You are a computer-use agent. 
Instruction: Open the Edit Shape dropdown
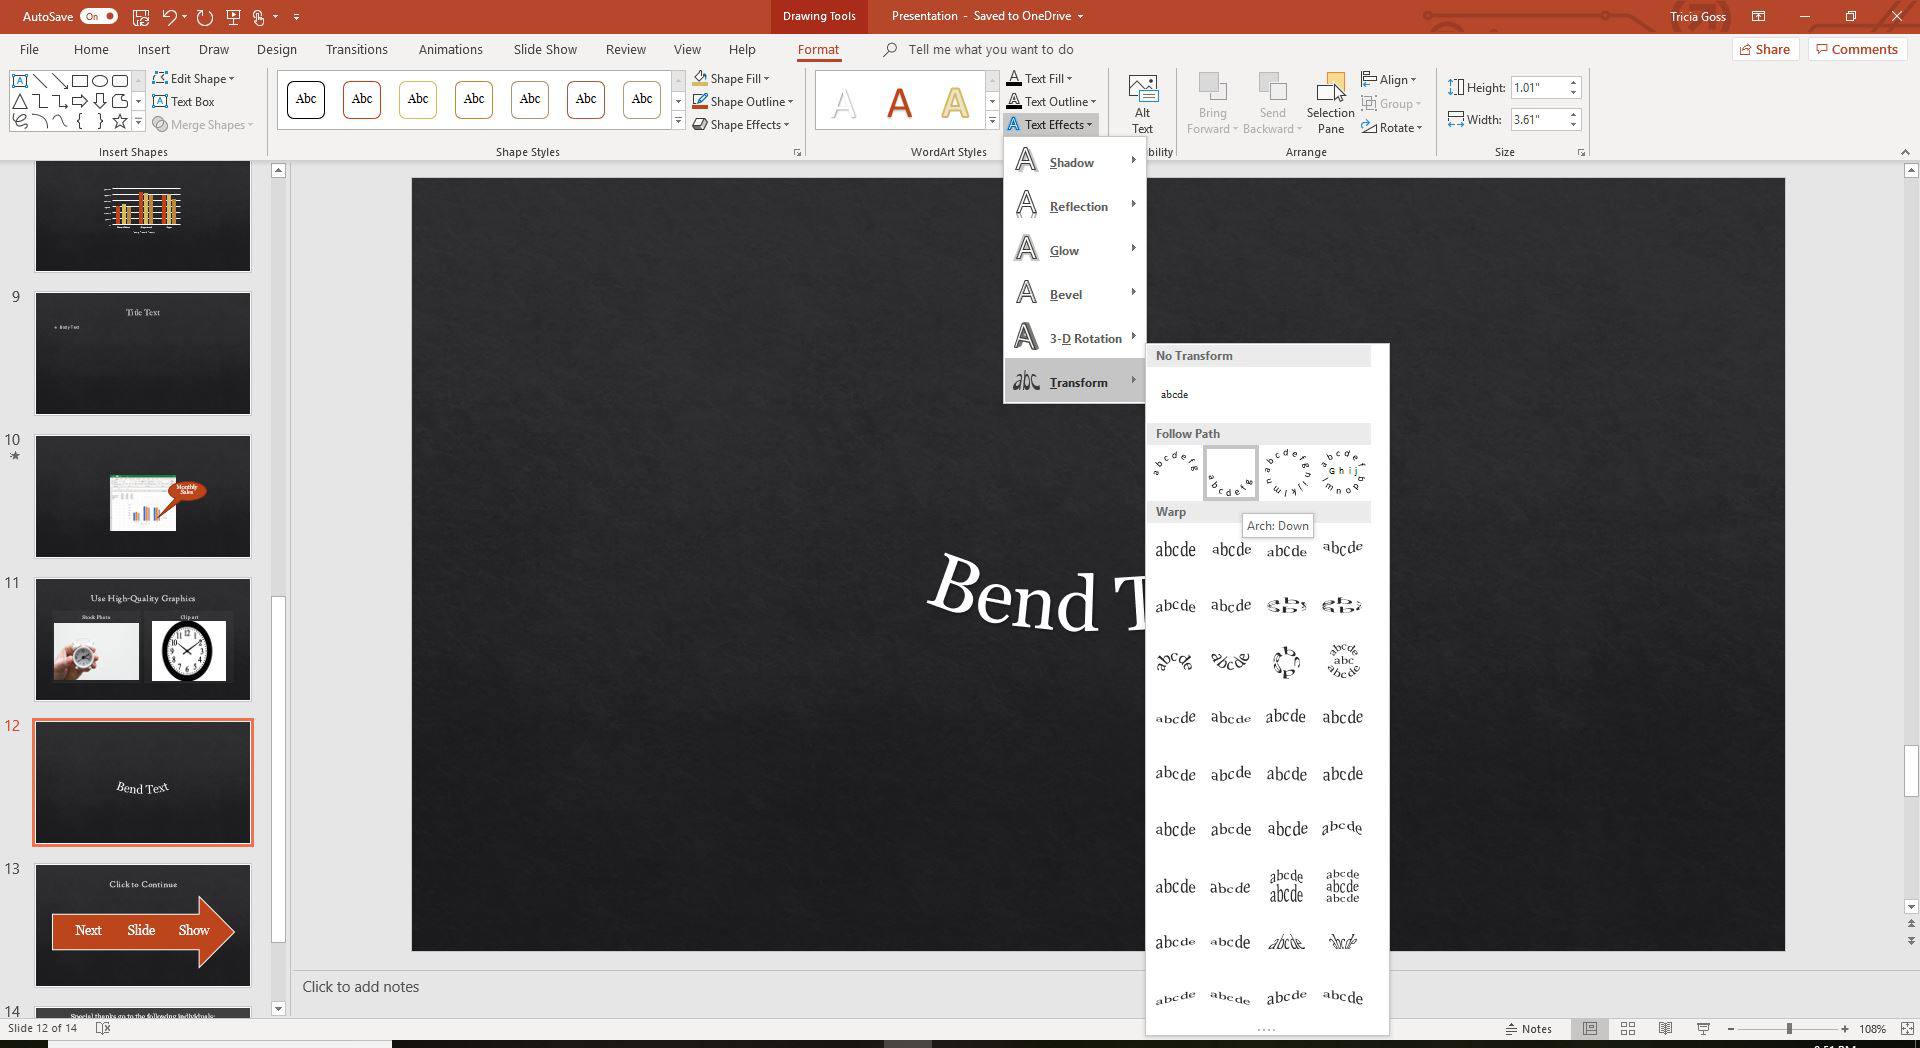pos(194,78)
